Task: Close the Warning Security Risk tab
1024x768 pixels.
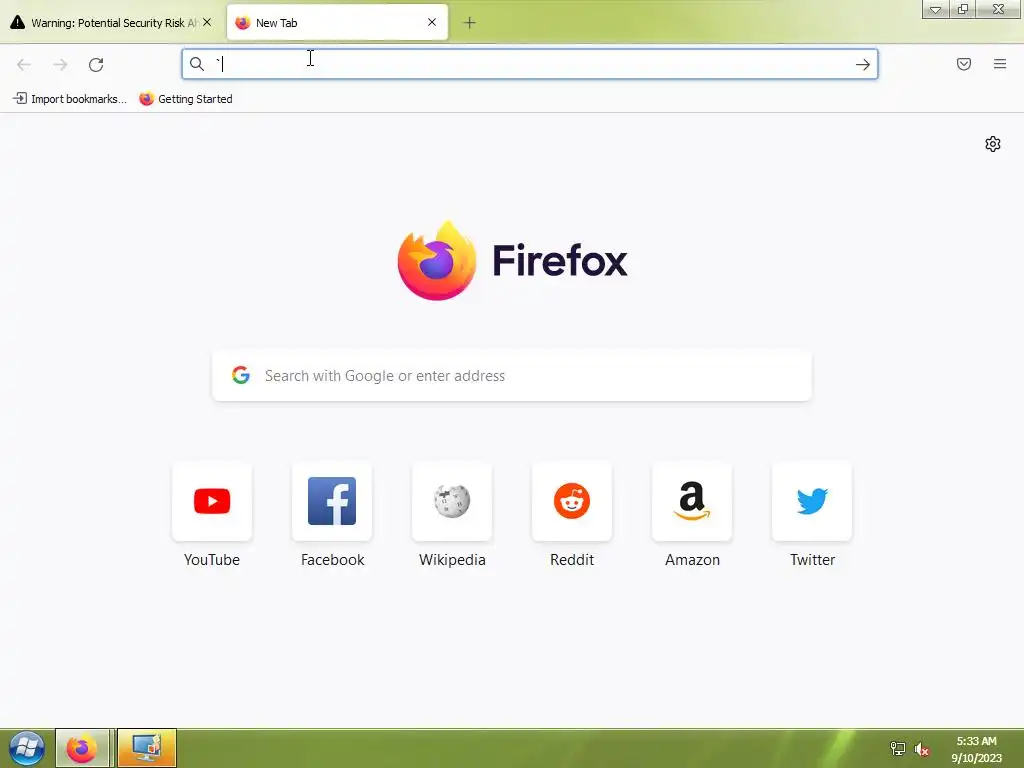Action: 207,22
